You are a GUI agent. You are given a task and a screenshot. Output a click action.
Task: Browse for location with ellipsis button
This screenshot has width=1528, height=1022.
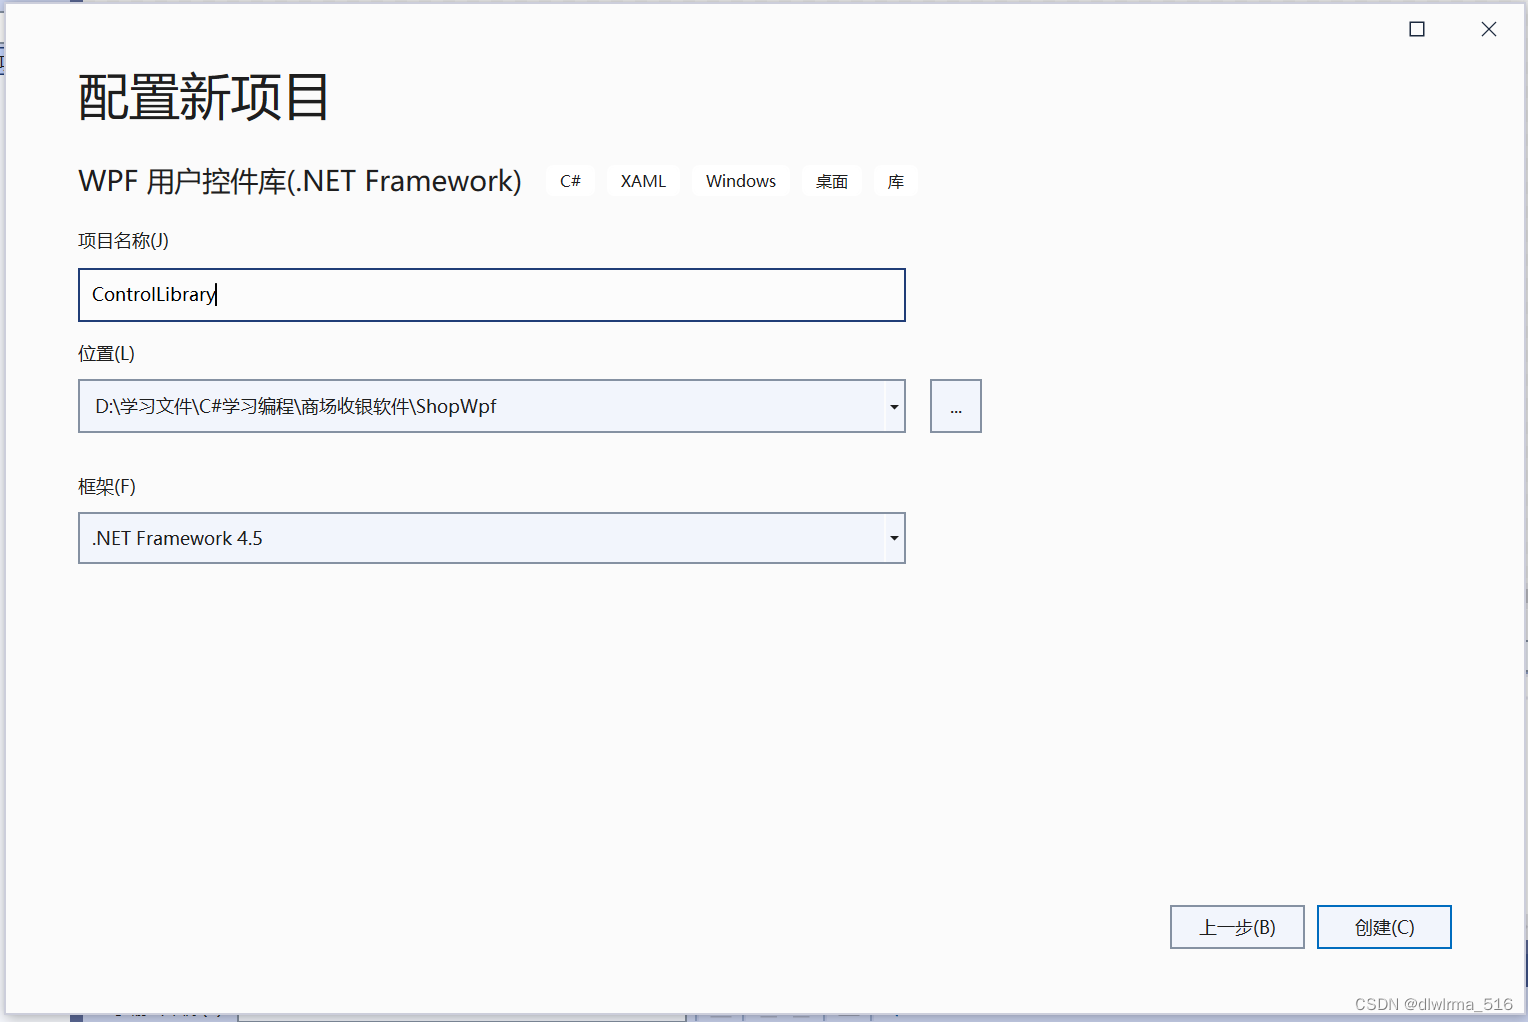click(x=956, y=406)
